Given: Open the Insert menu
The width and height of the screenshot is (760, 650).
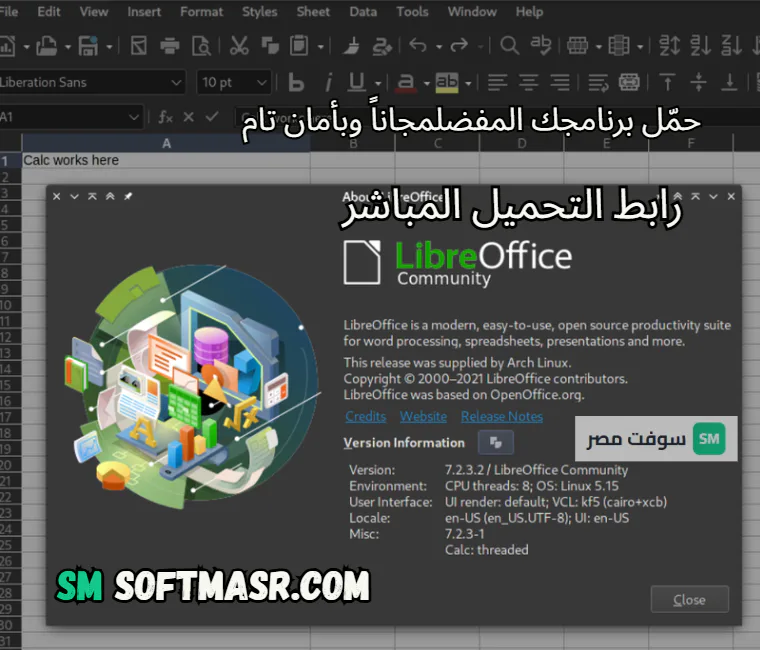Looking at the screenshot, I should pyautogui.click(x=144, y=12).
